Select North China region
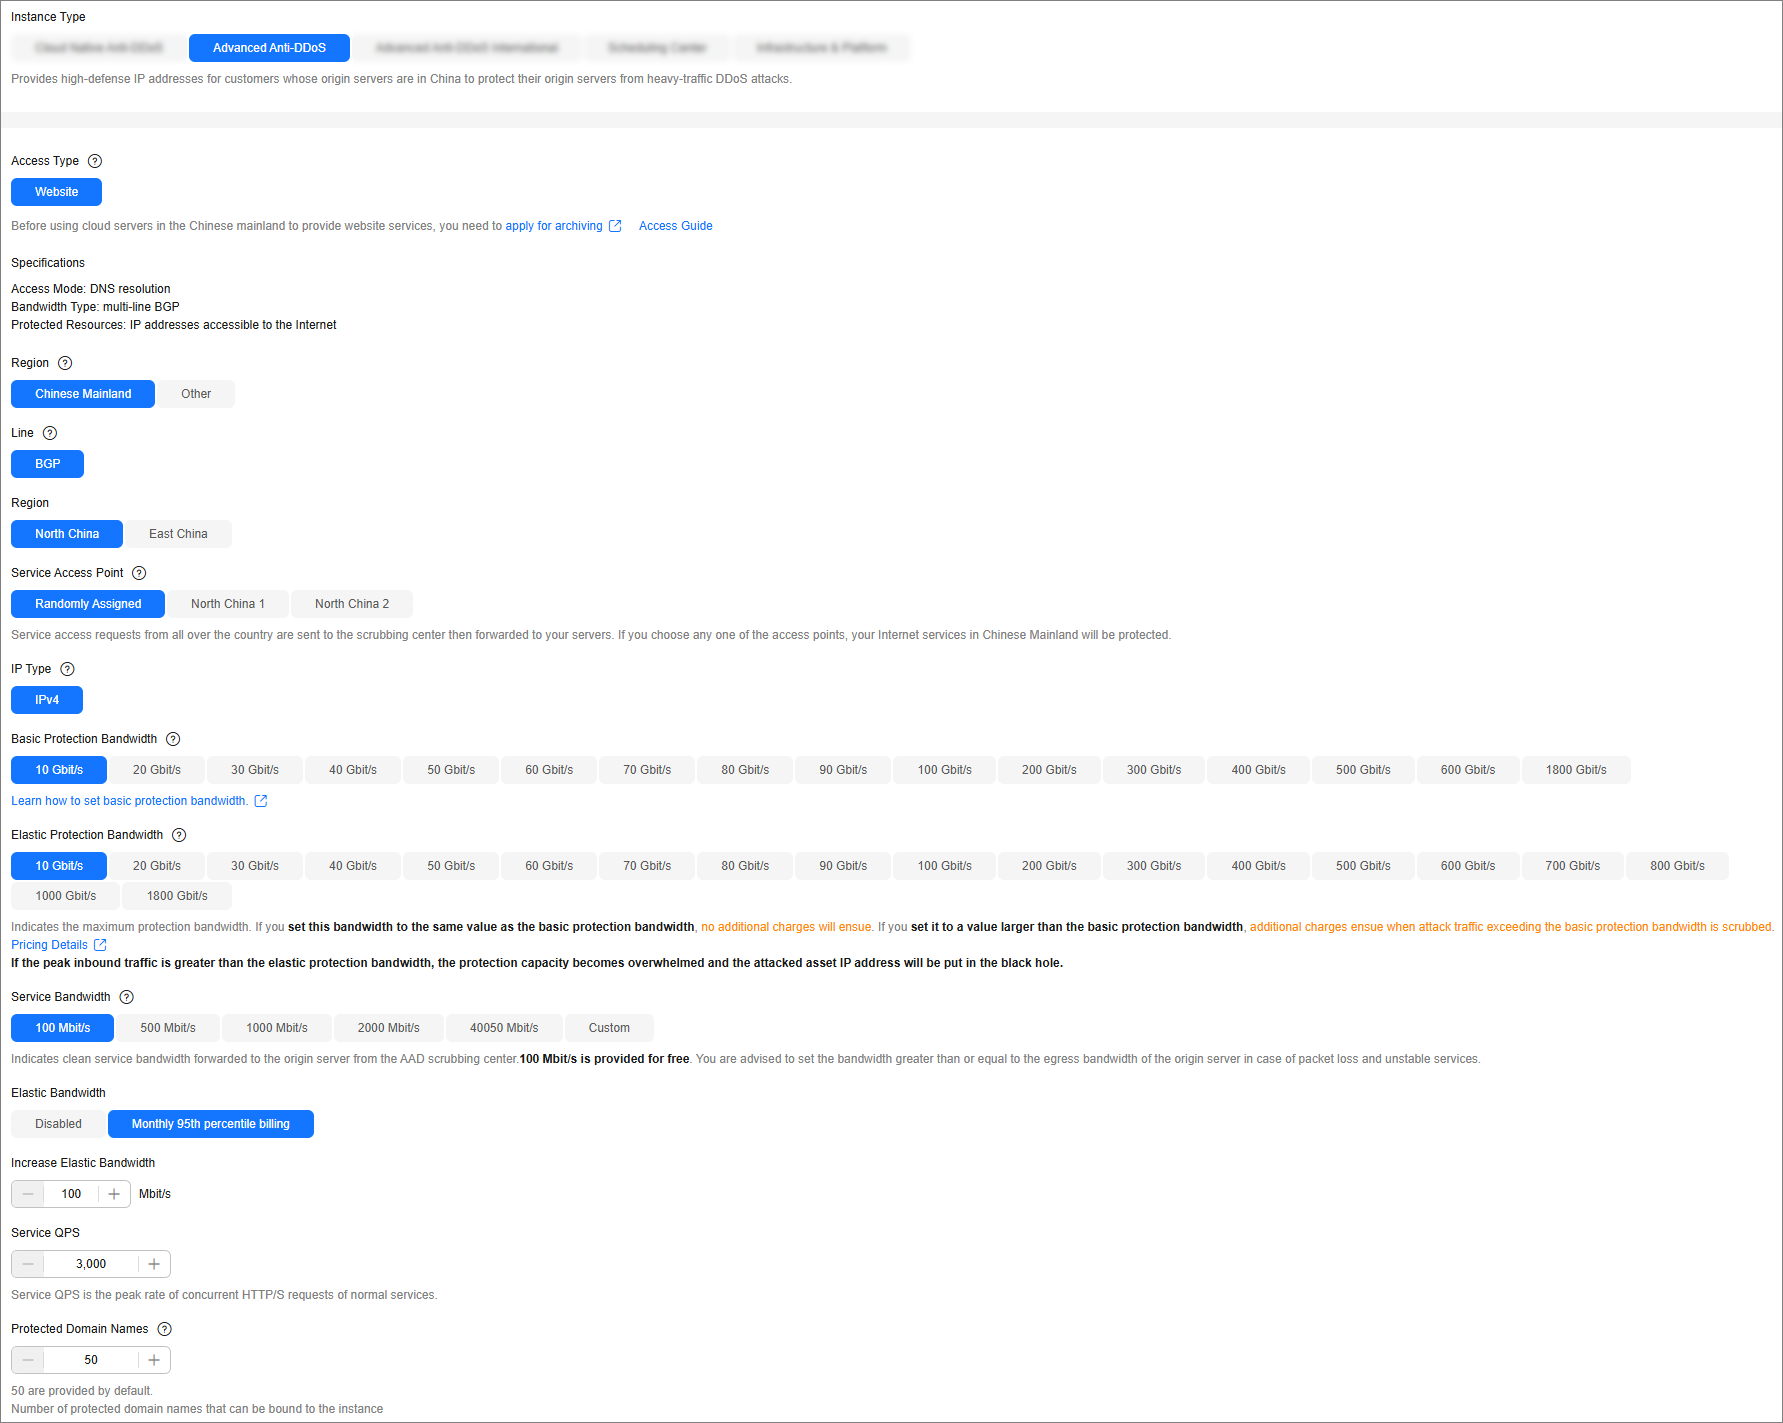1783x1423 pixels. pos(67,534)
